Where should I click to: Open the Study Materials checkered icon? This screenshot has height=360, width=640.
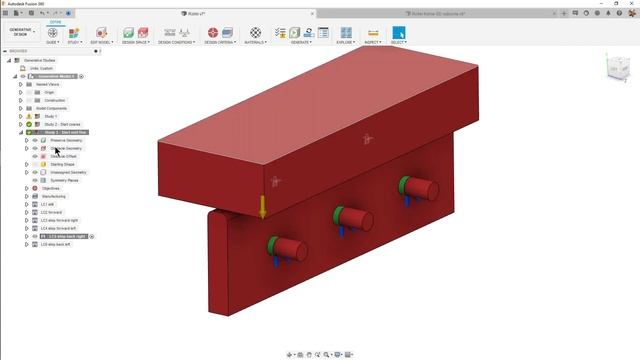pyautogui.click(x=256, y=33)
